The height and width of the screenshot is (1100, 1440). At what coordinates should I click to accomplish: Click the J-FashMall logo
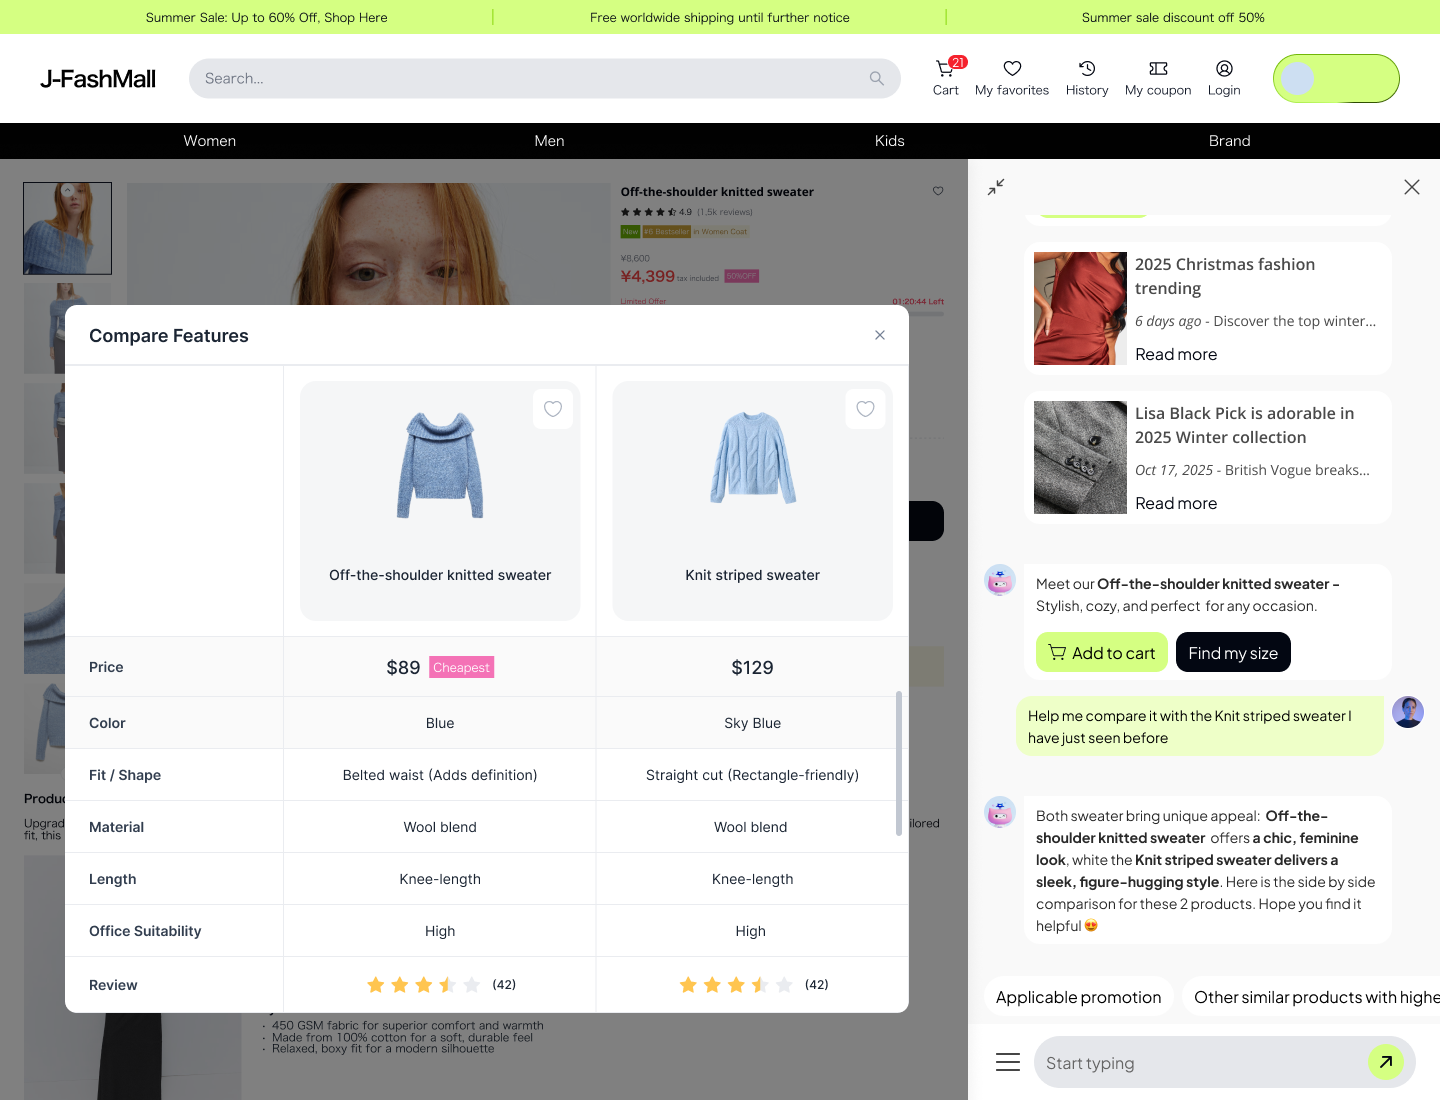(x=98, y=79)
